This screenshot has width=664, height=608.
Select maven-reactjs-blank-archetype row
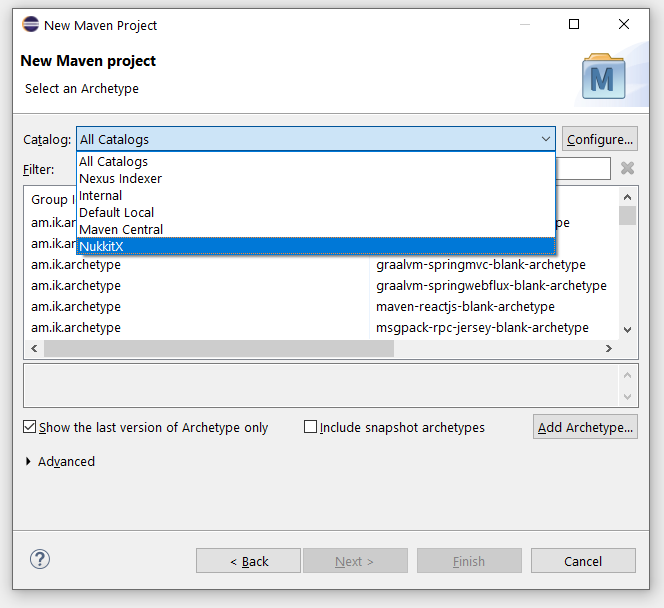pos(465,306)
